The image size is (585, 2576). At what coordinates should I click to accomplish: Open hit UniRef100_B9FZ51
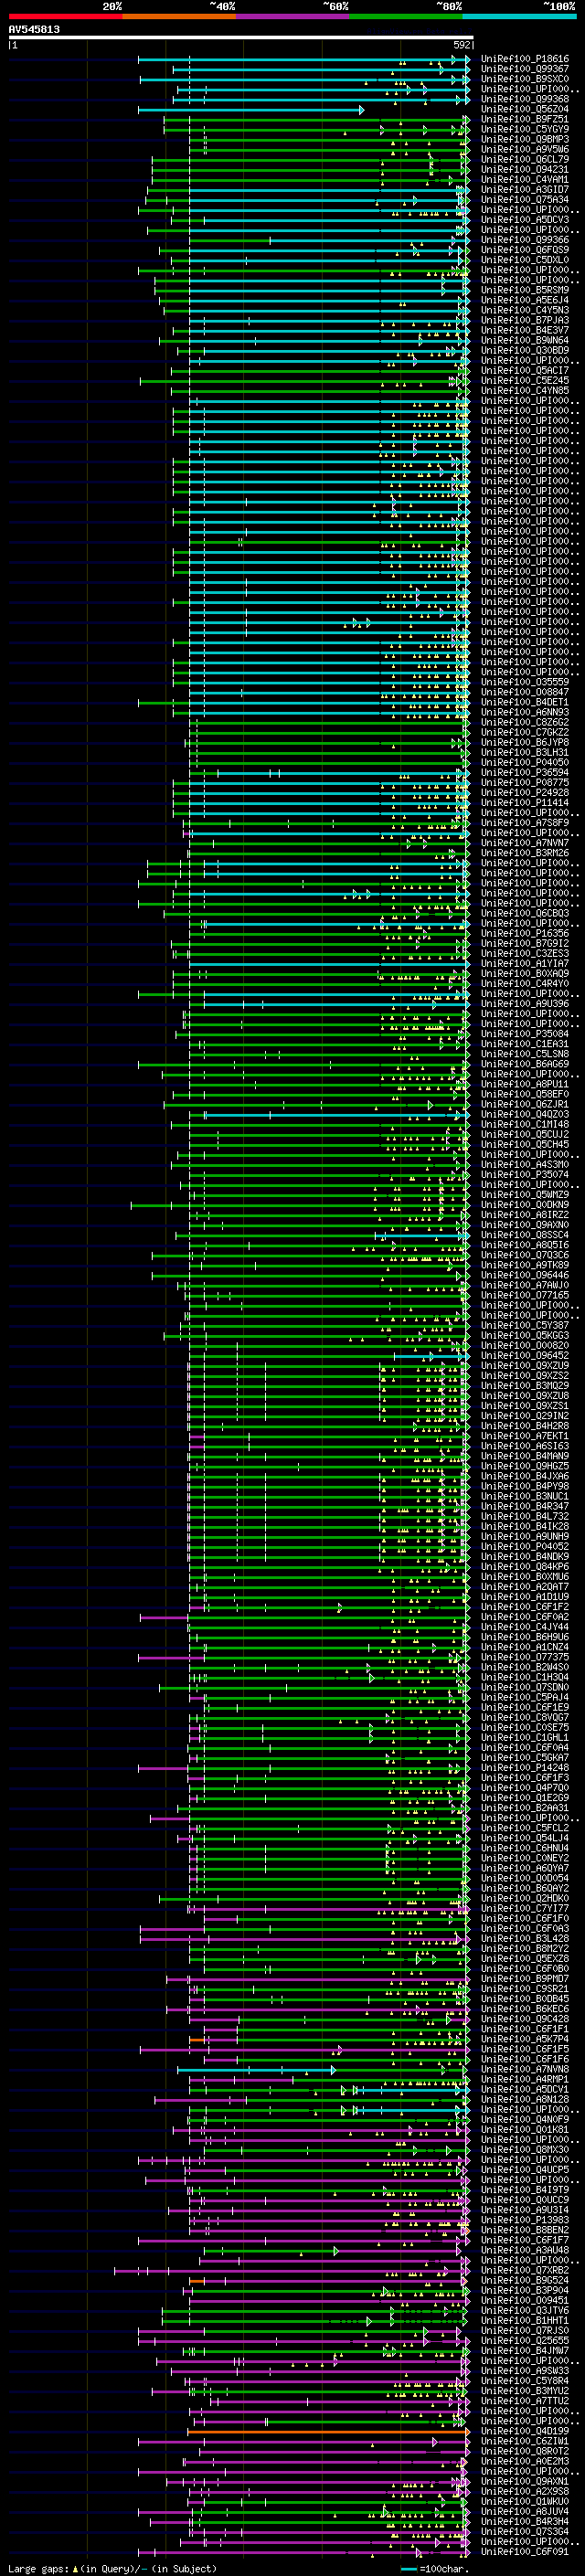(524, 119)
